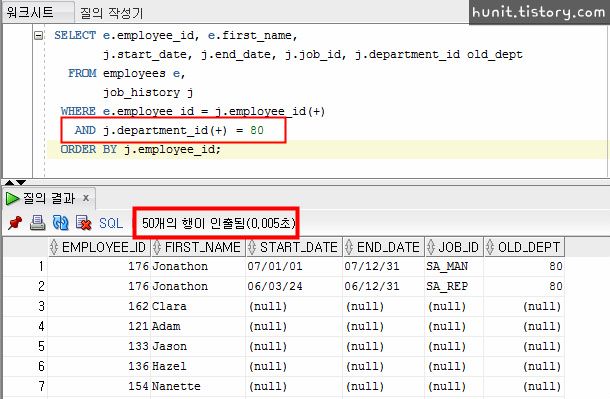Select employee ID cell 136
The width and height of the screenshot is (610, 399).
(99, 366)
